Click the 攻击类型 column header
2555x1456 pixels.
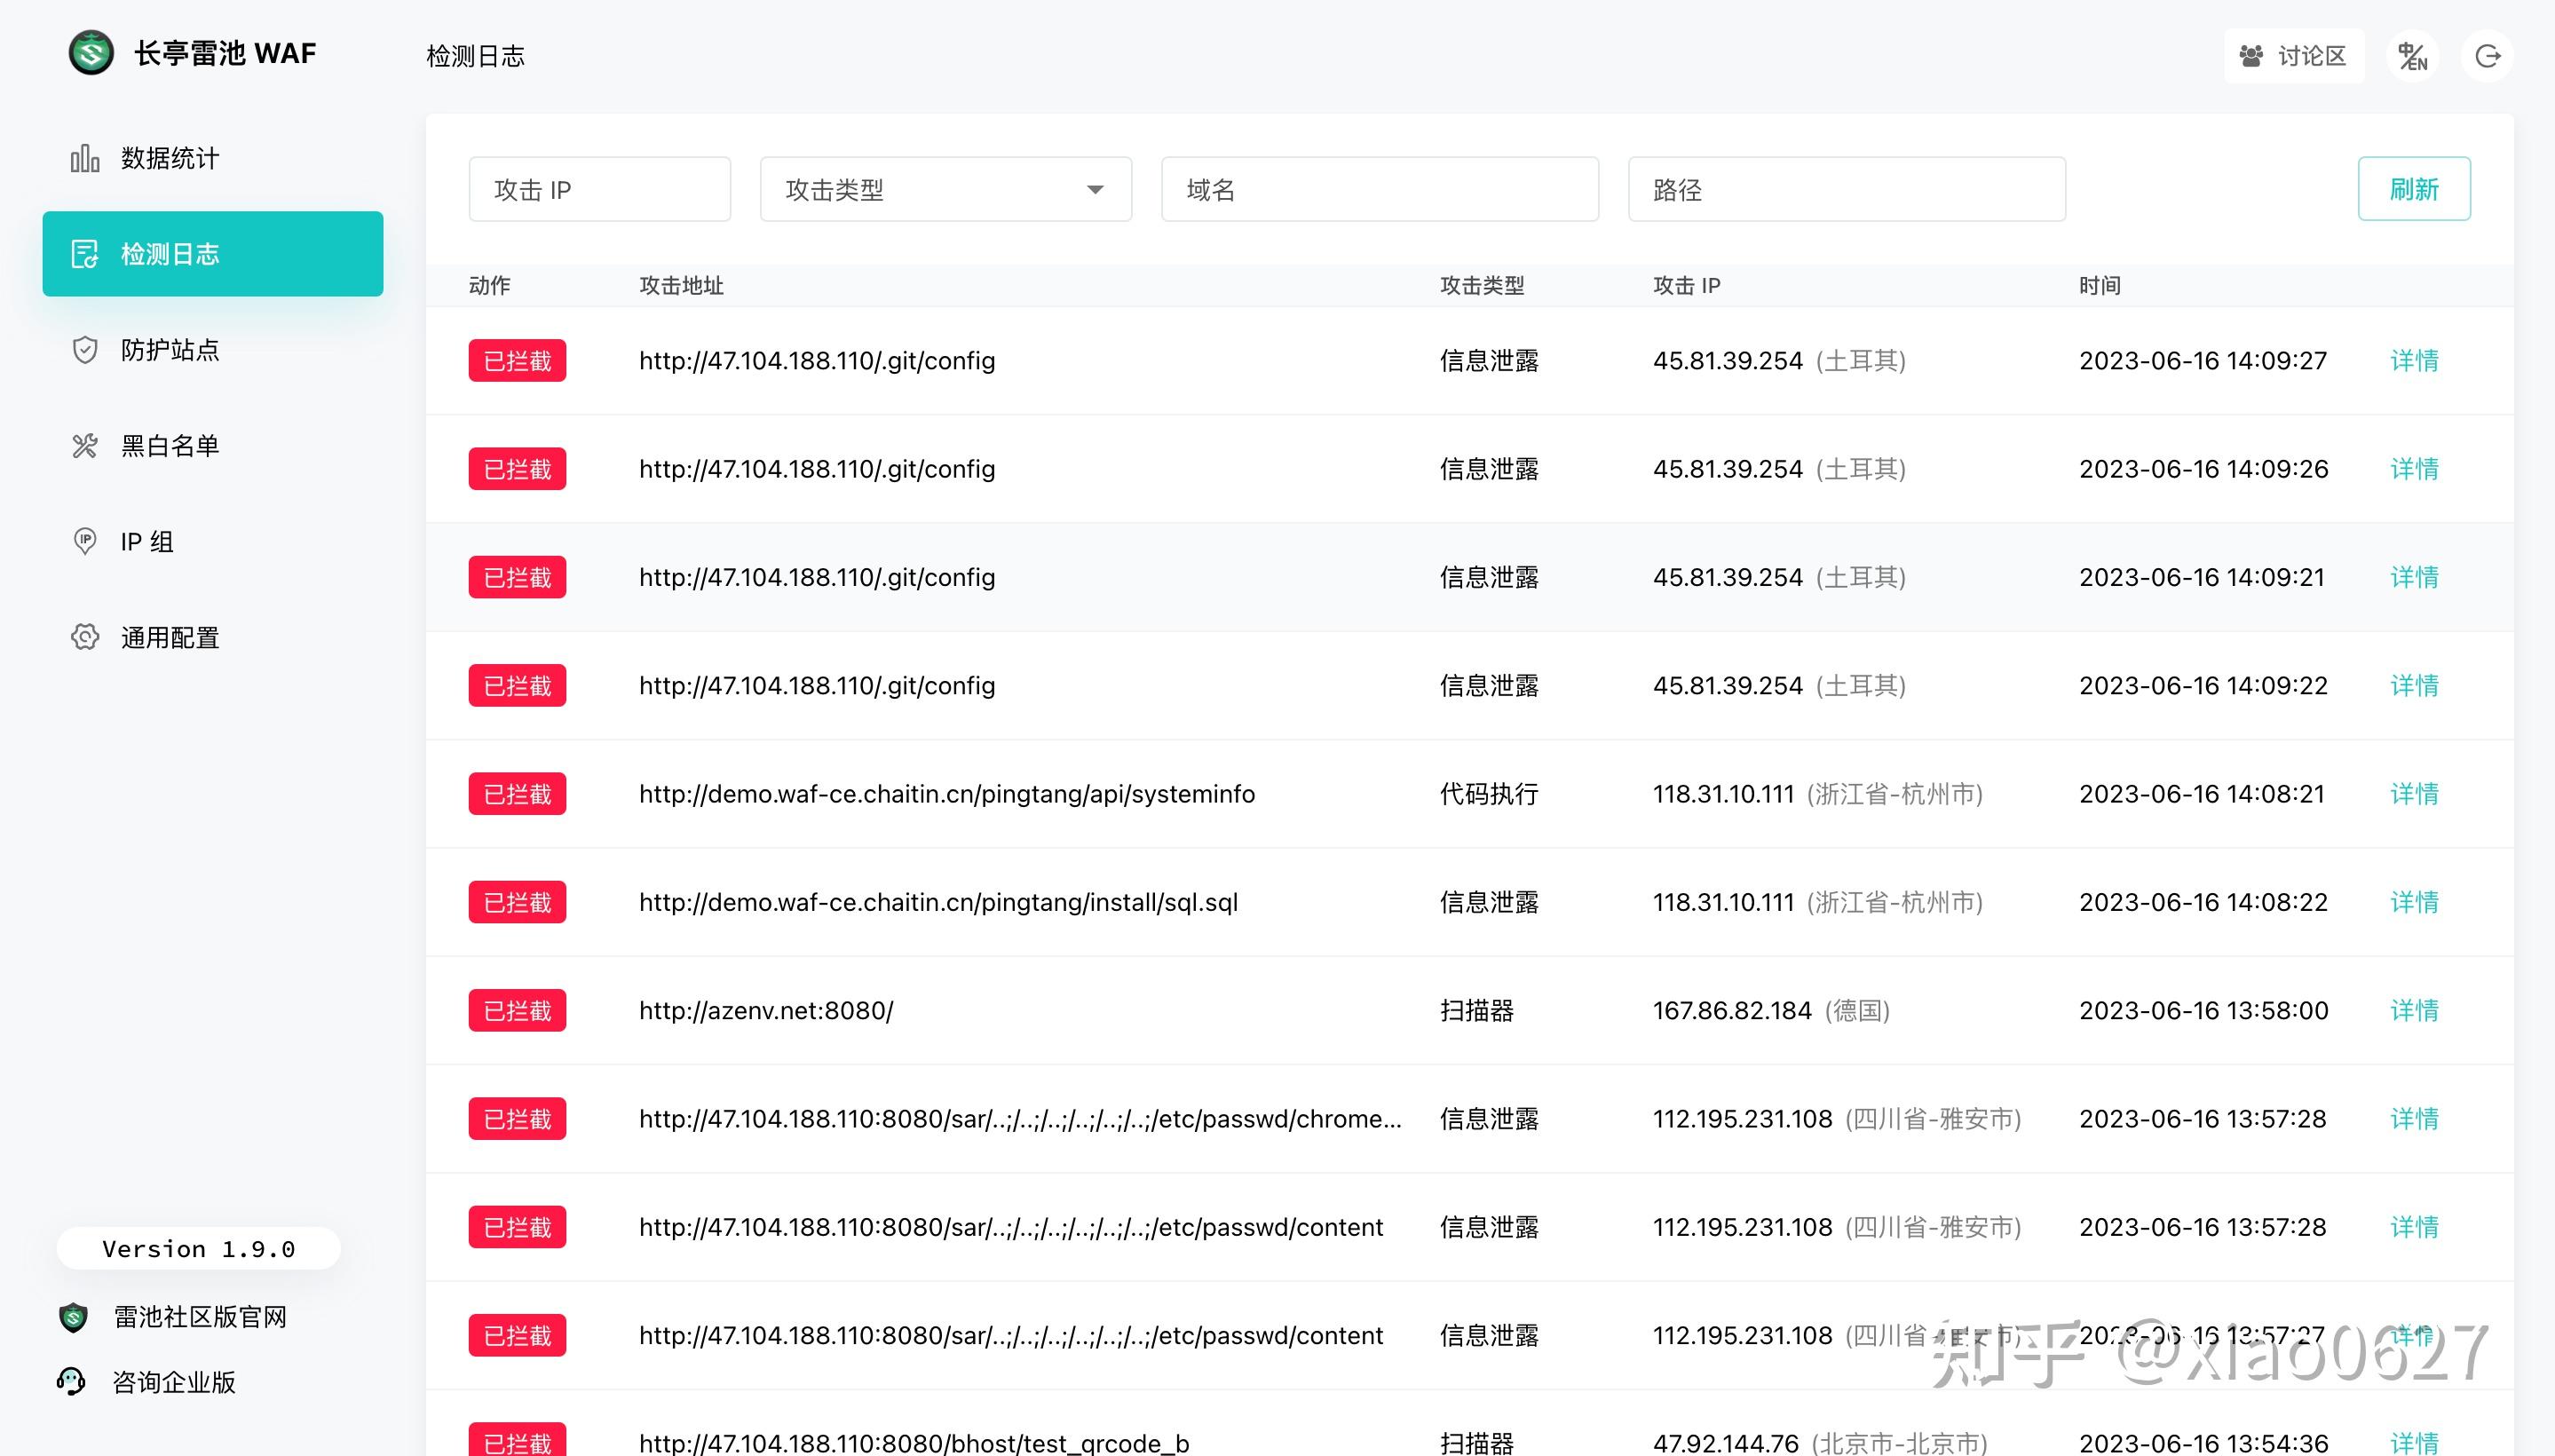click(1482, 286)
